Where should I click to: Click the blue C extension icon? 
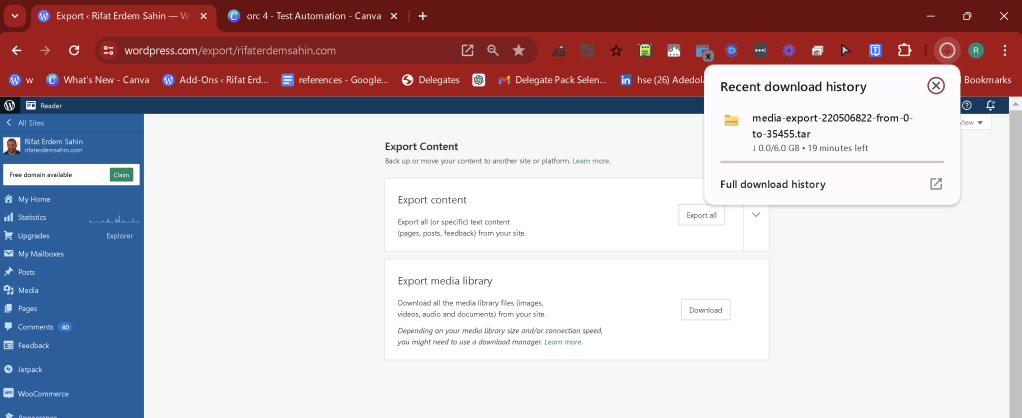732,50
